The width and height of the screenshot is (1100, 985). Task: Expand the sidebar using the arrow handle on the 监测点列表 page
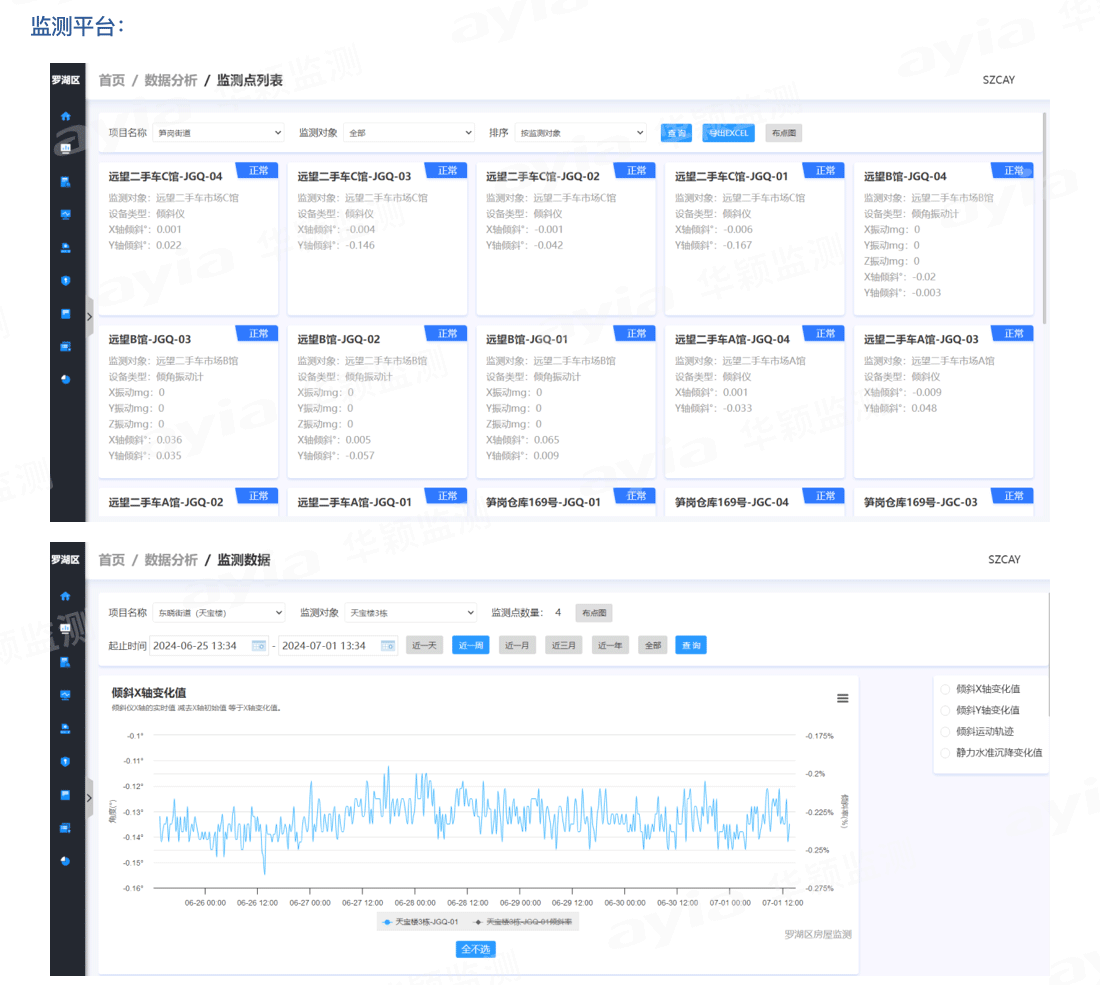coord(89,316)
